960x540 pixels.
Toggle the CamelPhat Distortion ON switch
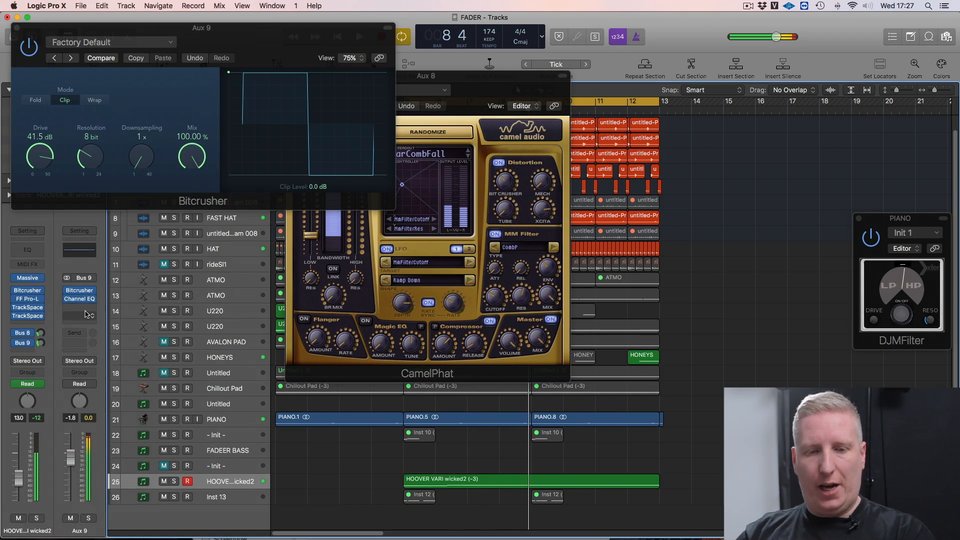click(x=498, y=163)
